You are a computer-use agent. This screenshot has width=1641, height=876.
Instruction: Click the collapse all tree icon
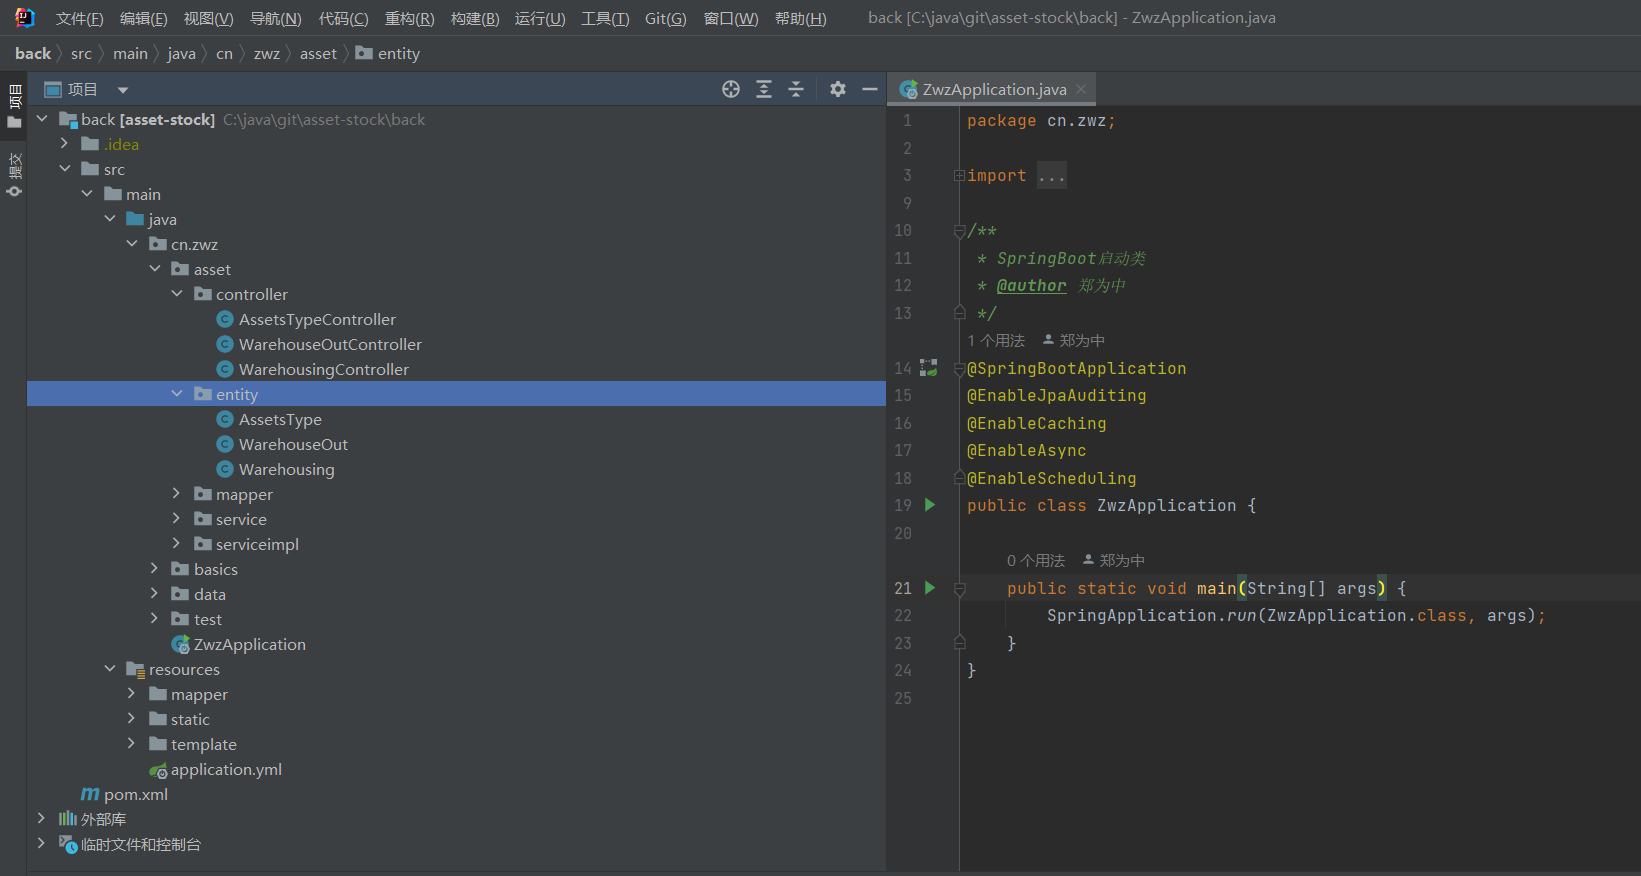point(796,89)
